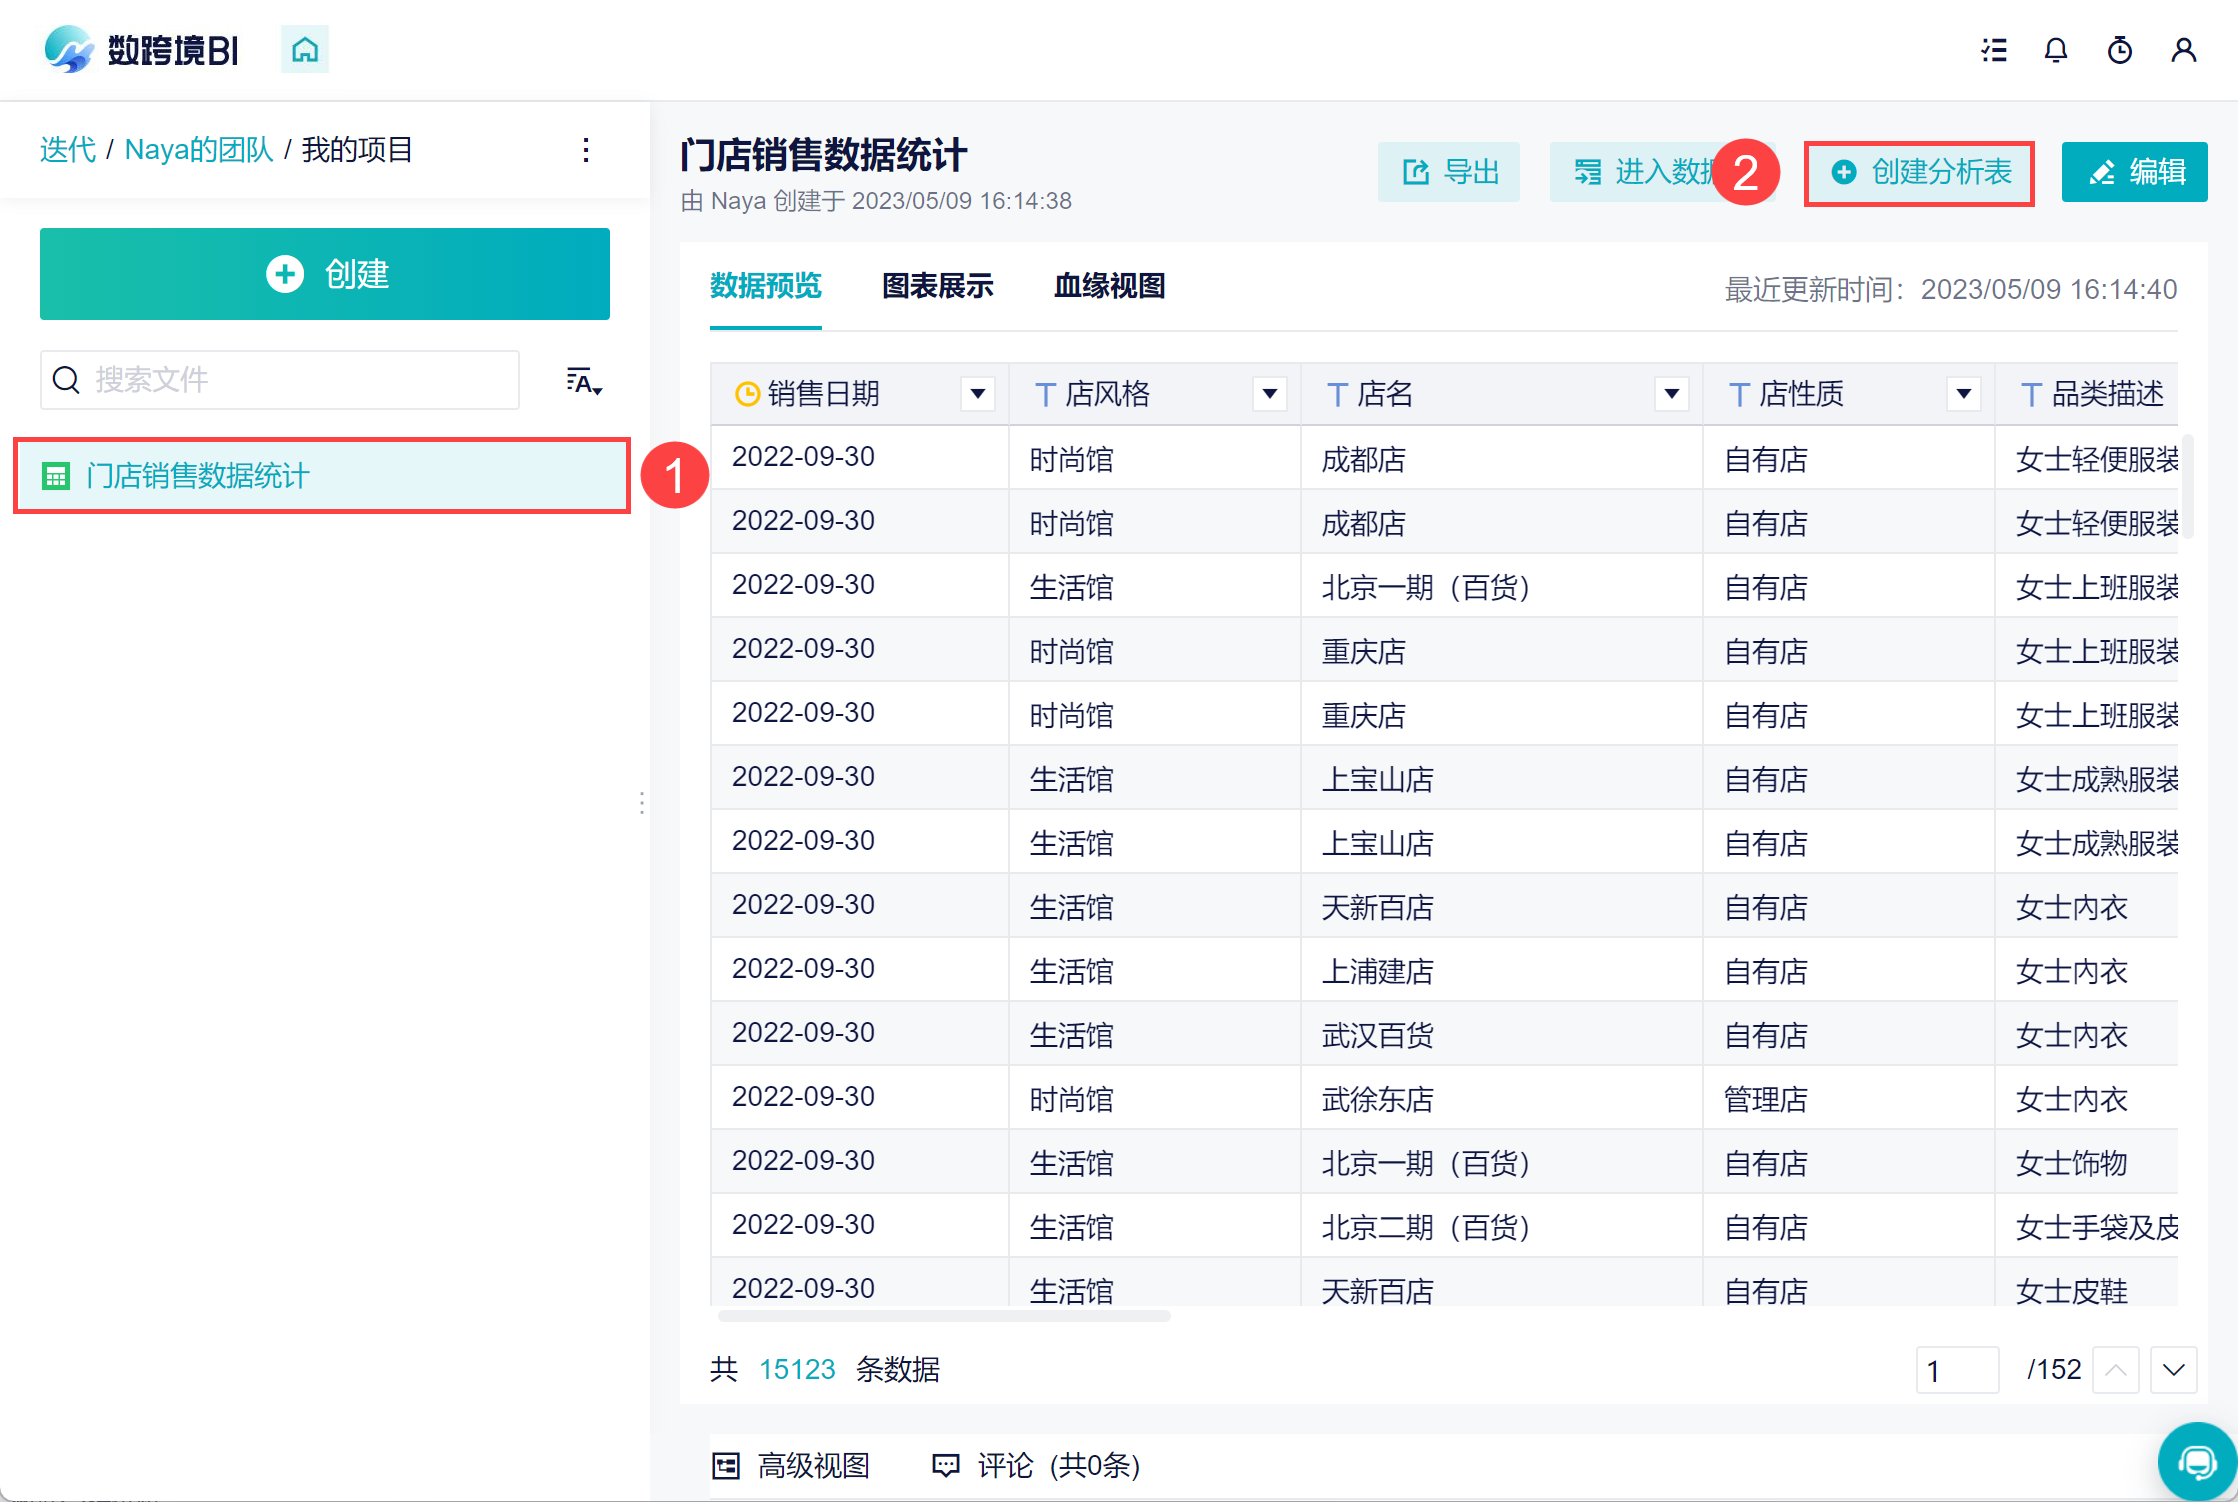The height and width of the screenshot is (1502, 2238).
Task: Expand the 店名 column dropdown arrow
Action: tap(1671, 394)
